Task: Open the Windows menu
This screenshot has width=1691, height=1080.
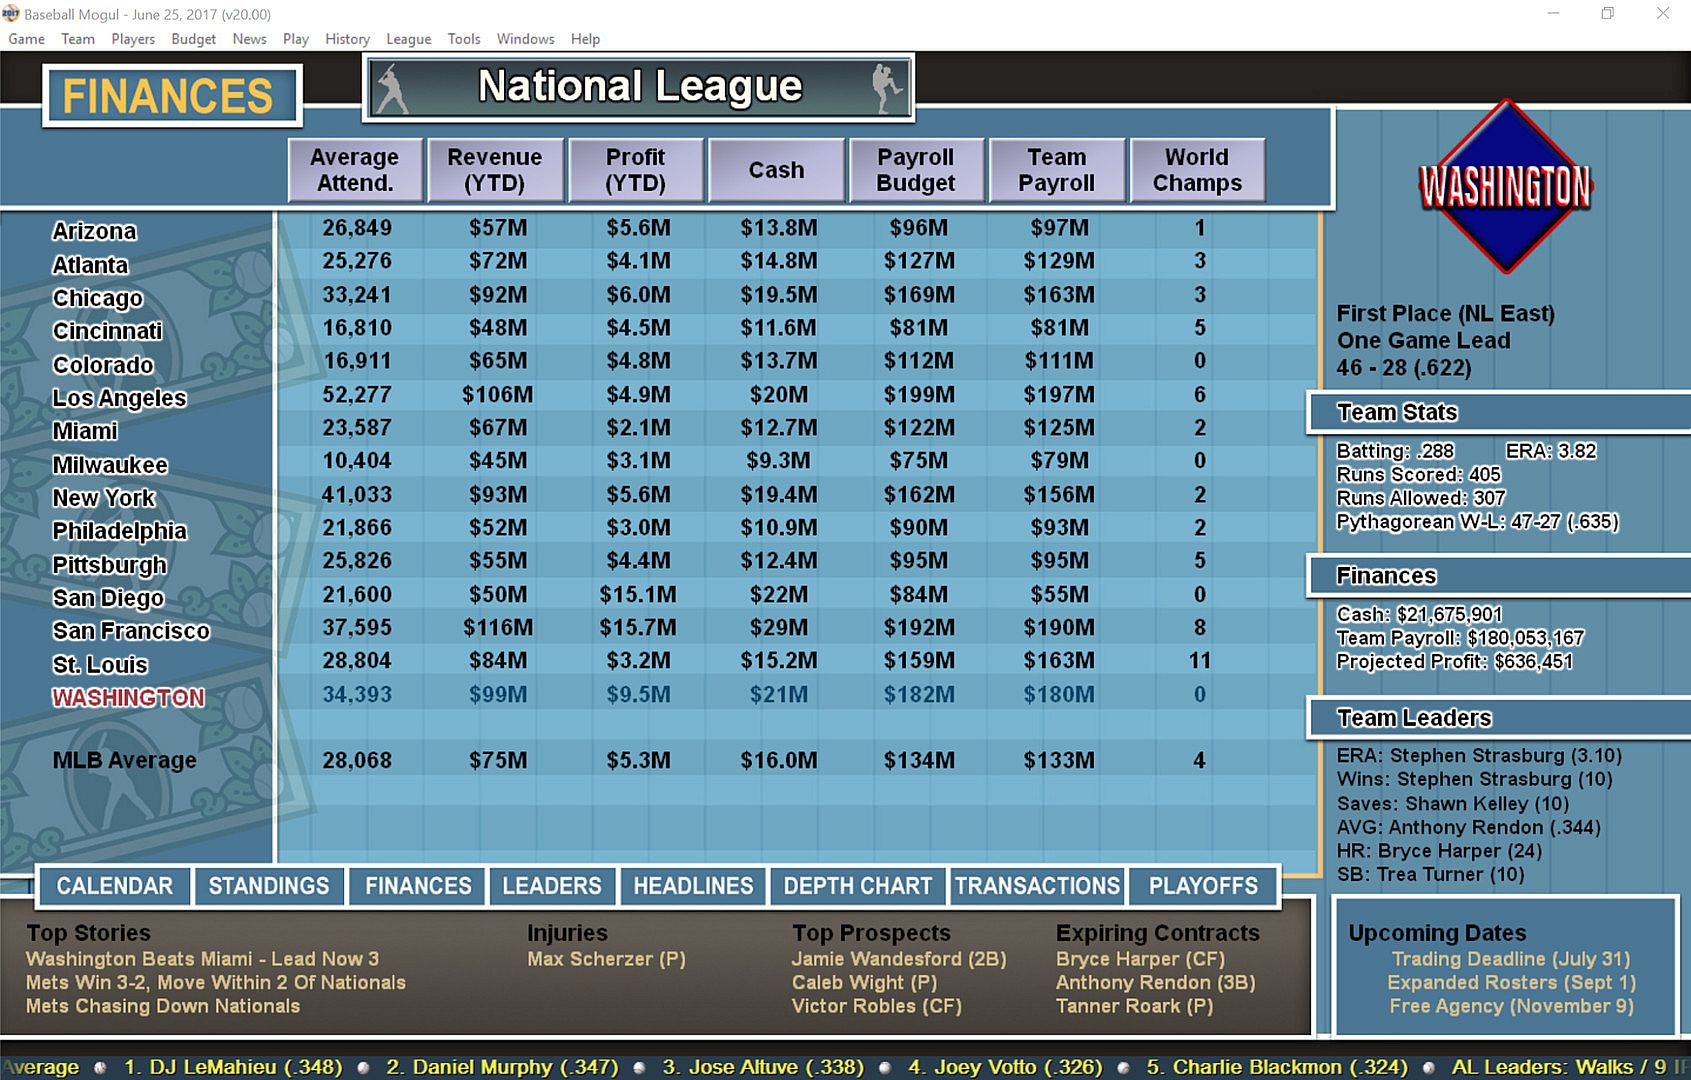Action: click(x=526, y=39)
